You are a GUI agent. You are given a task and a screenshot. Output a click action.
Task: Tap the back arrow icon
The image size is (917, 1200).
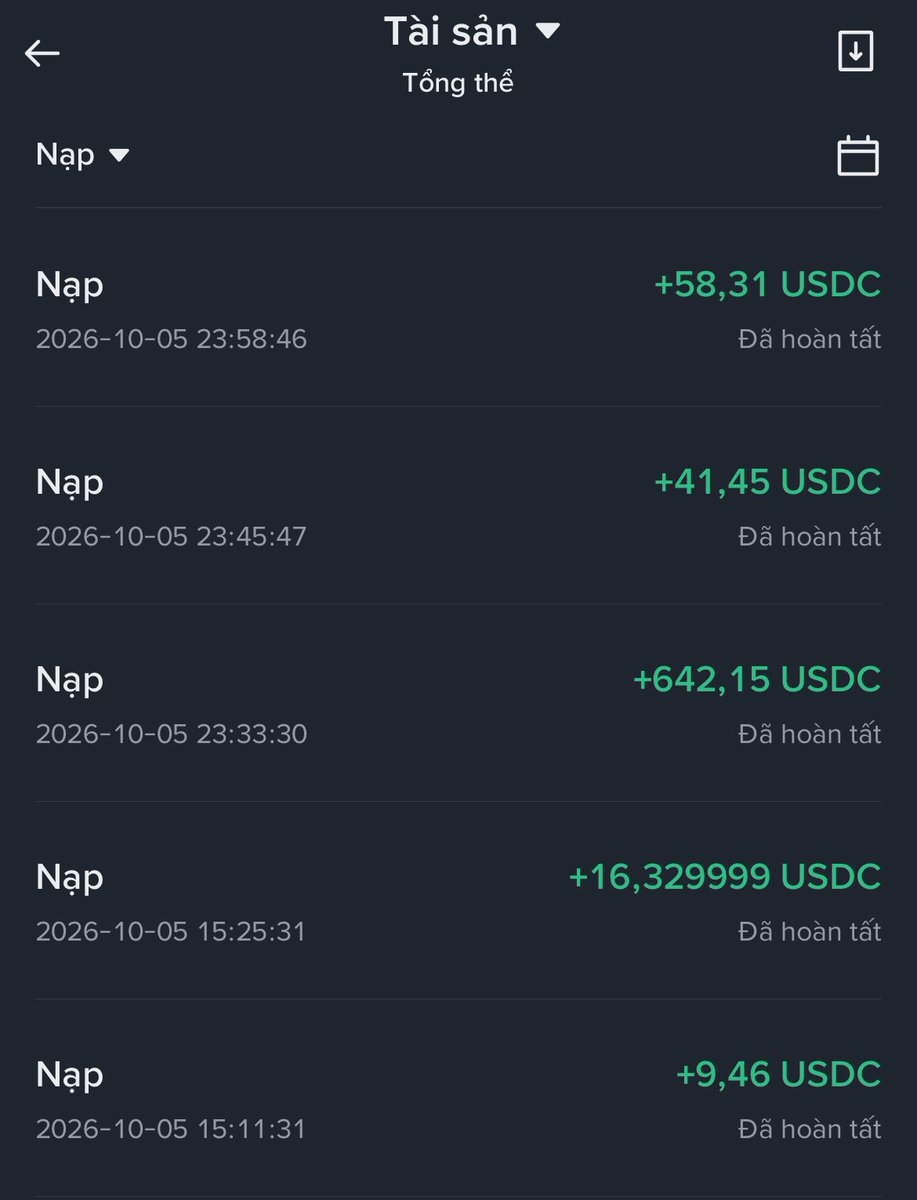(42, 53)
